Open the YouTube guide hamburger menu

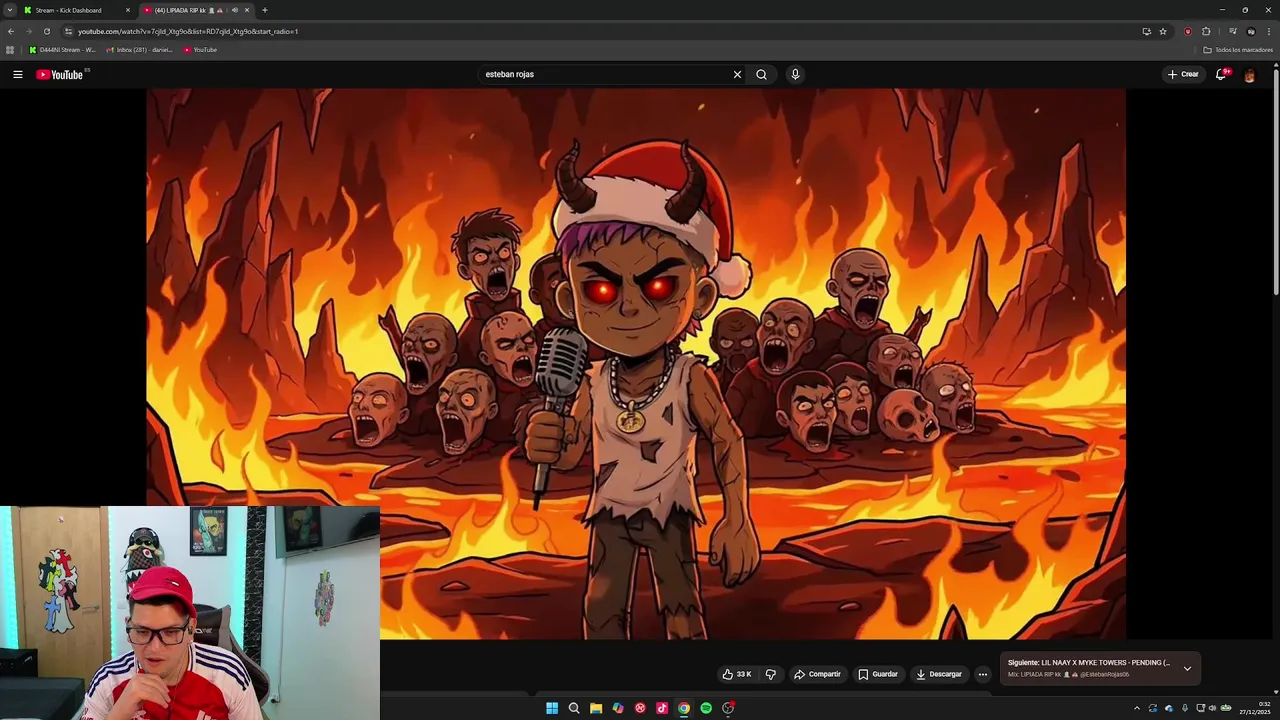17,74
